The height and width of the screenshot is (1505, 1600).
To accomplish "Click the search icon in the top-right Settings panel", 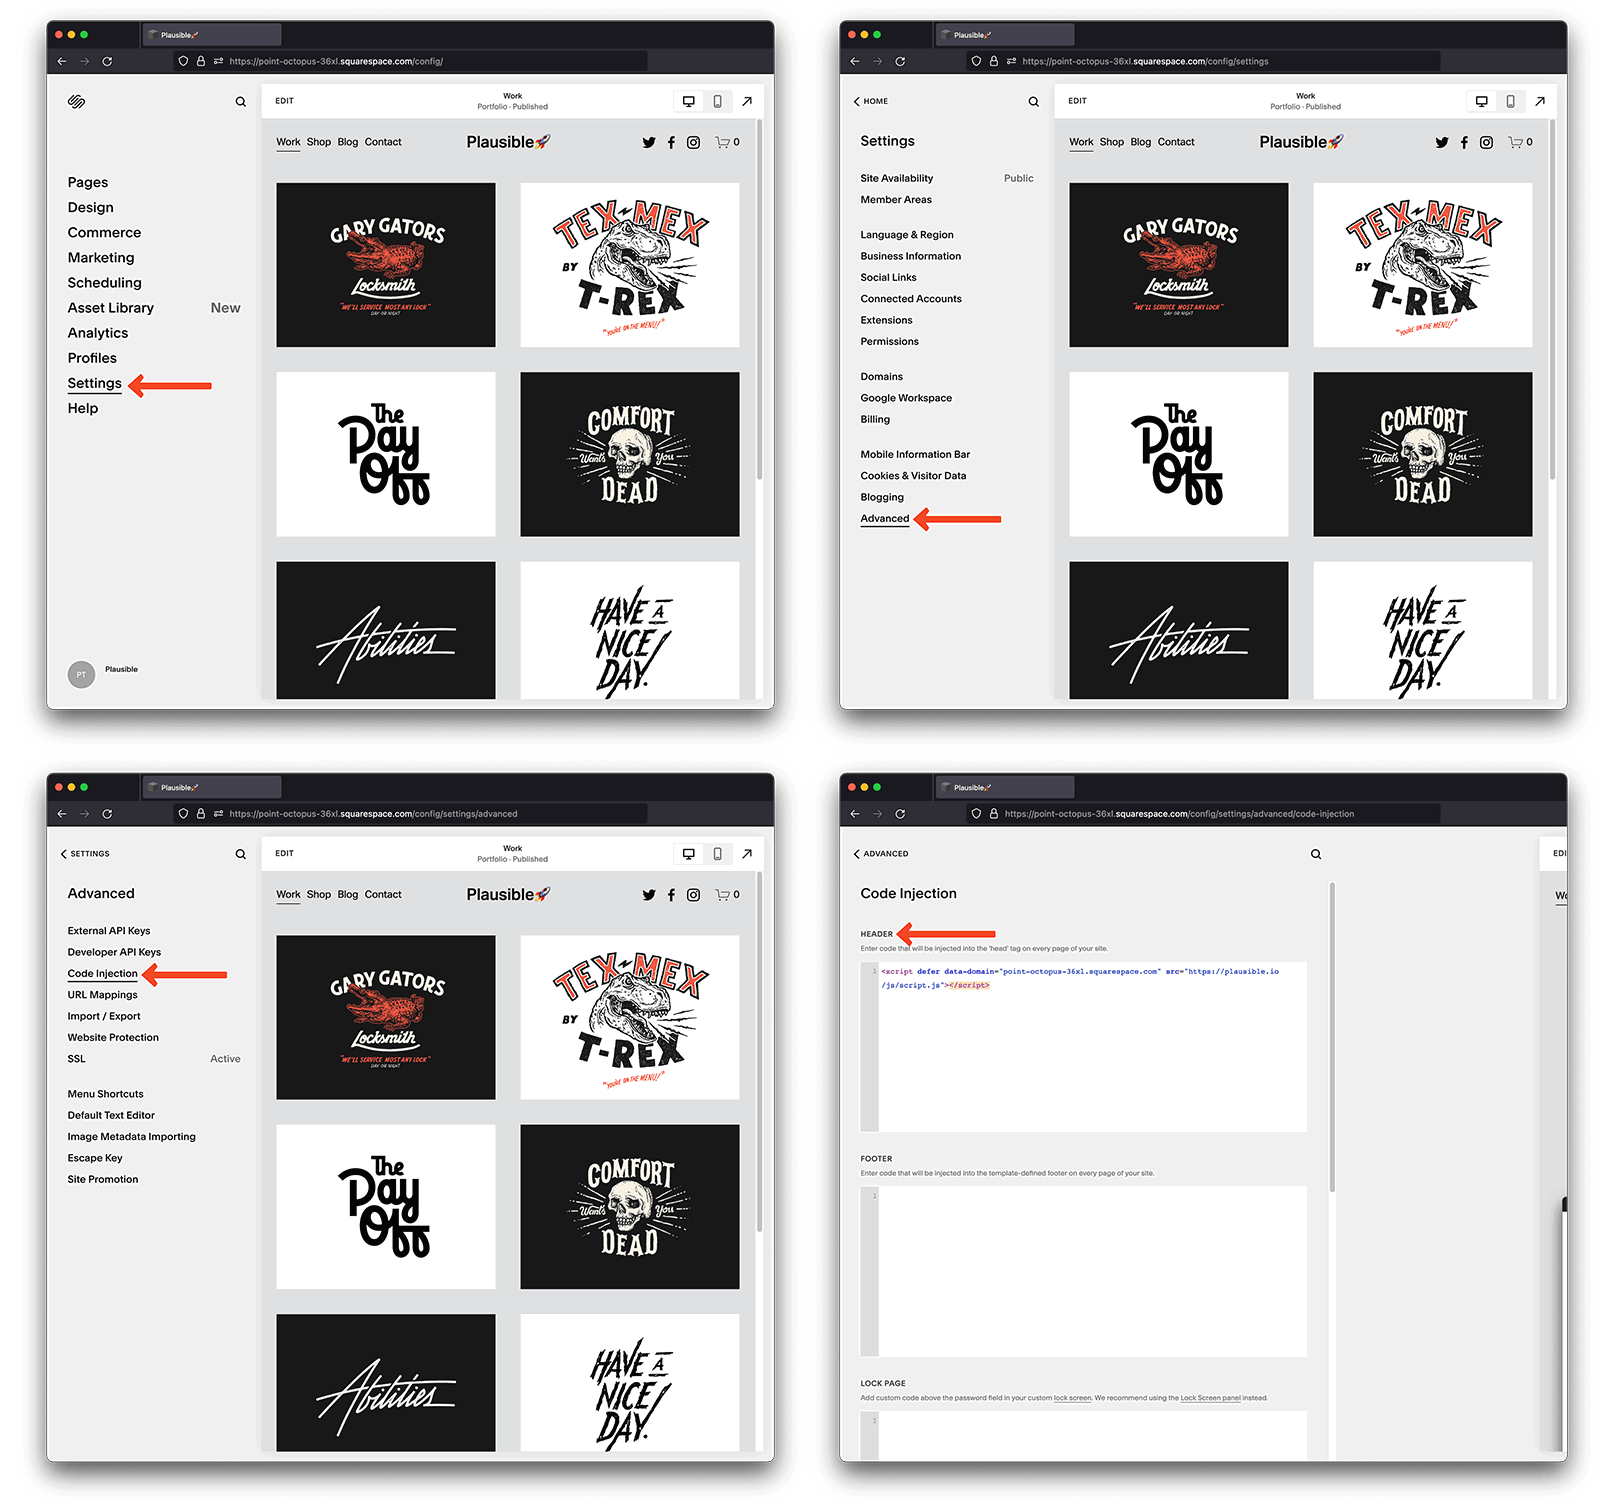I will (x=1033, y=102).
